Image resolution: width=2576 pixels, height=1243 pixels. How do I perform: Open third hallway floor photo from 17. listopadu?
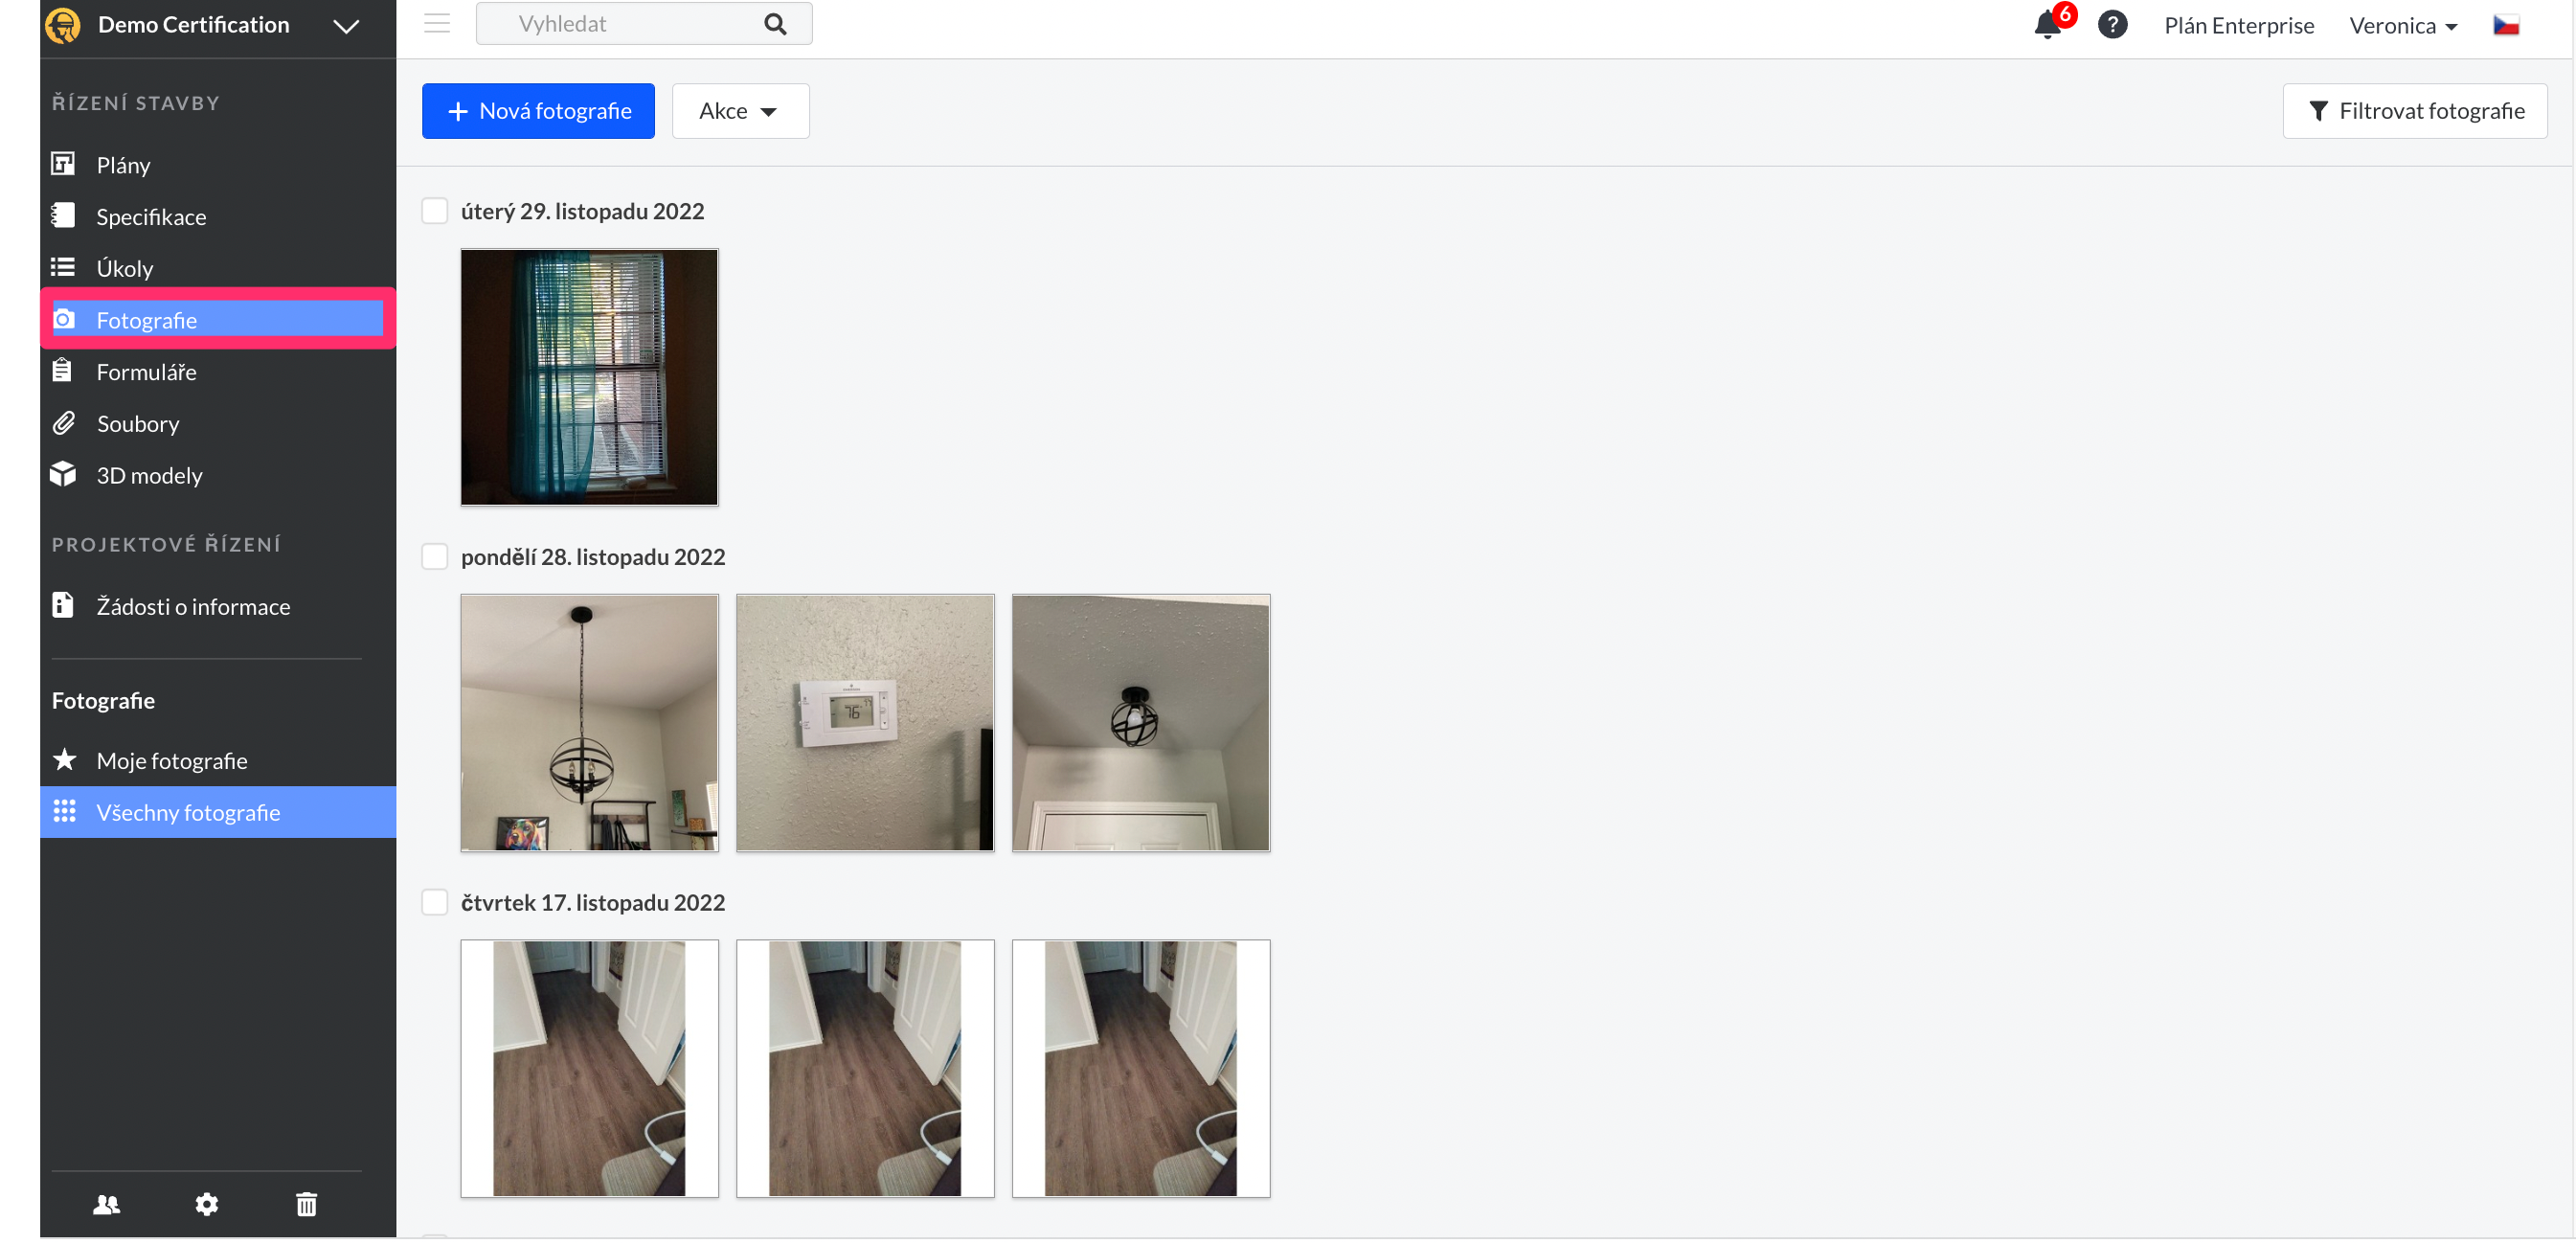pyautogui.click(x=1141, y=1069)
